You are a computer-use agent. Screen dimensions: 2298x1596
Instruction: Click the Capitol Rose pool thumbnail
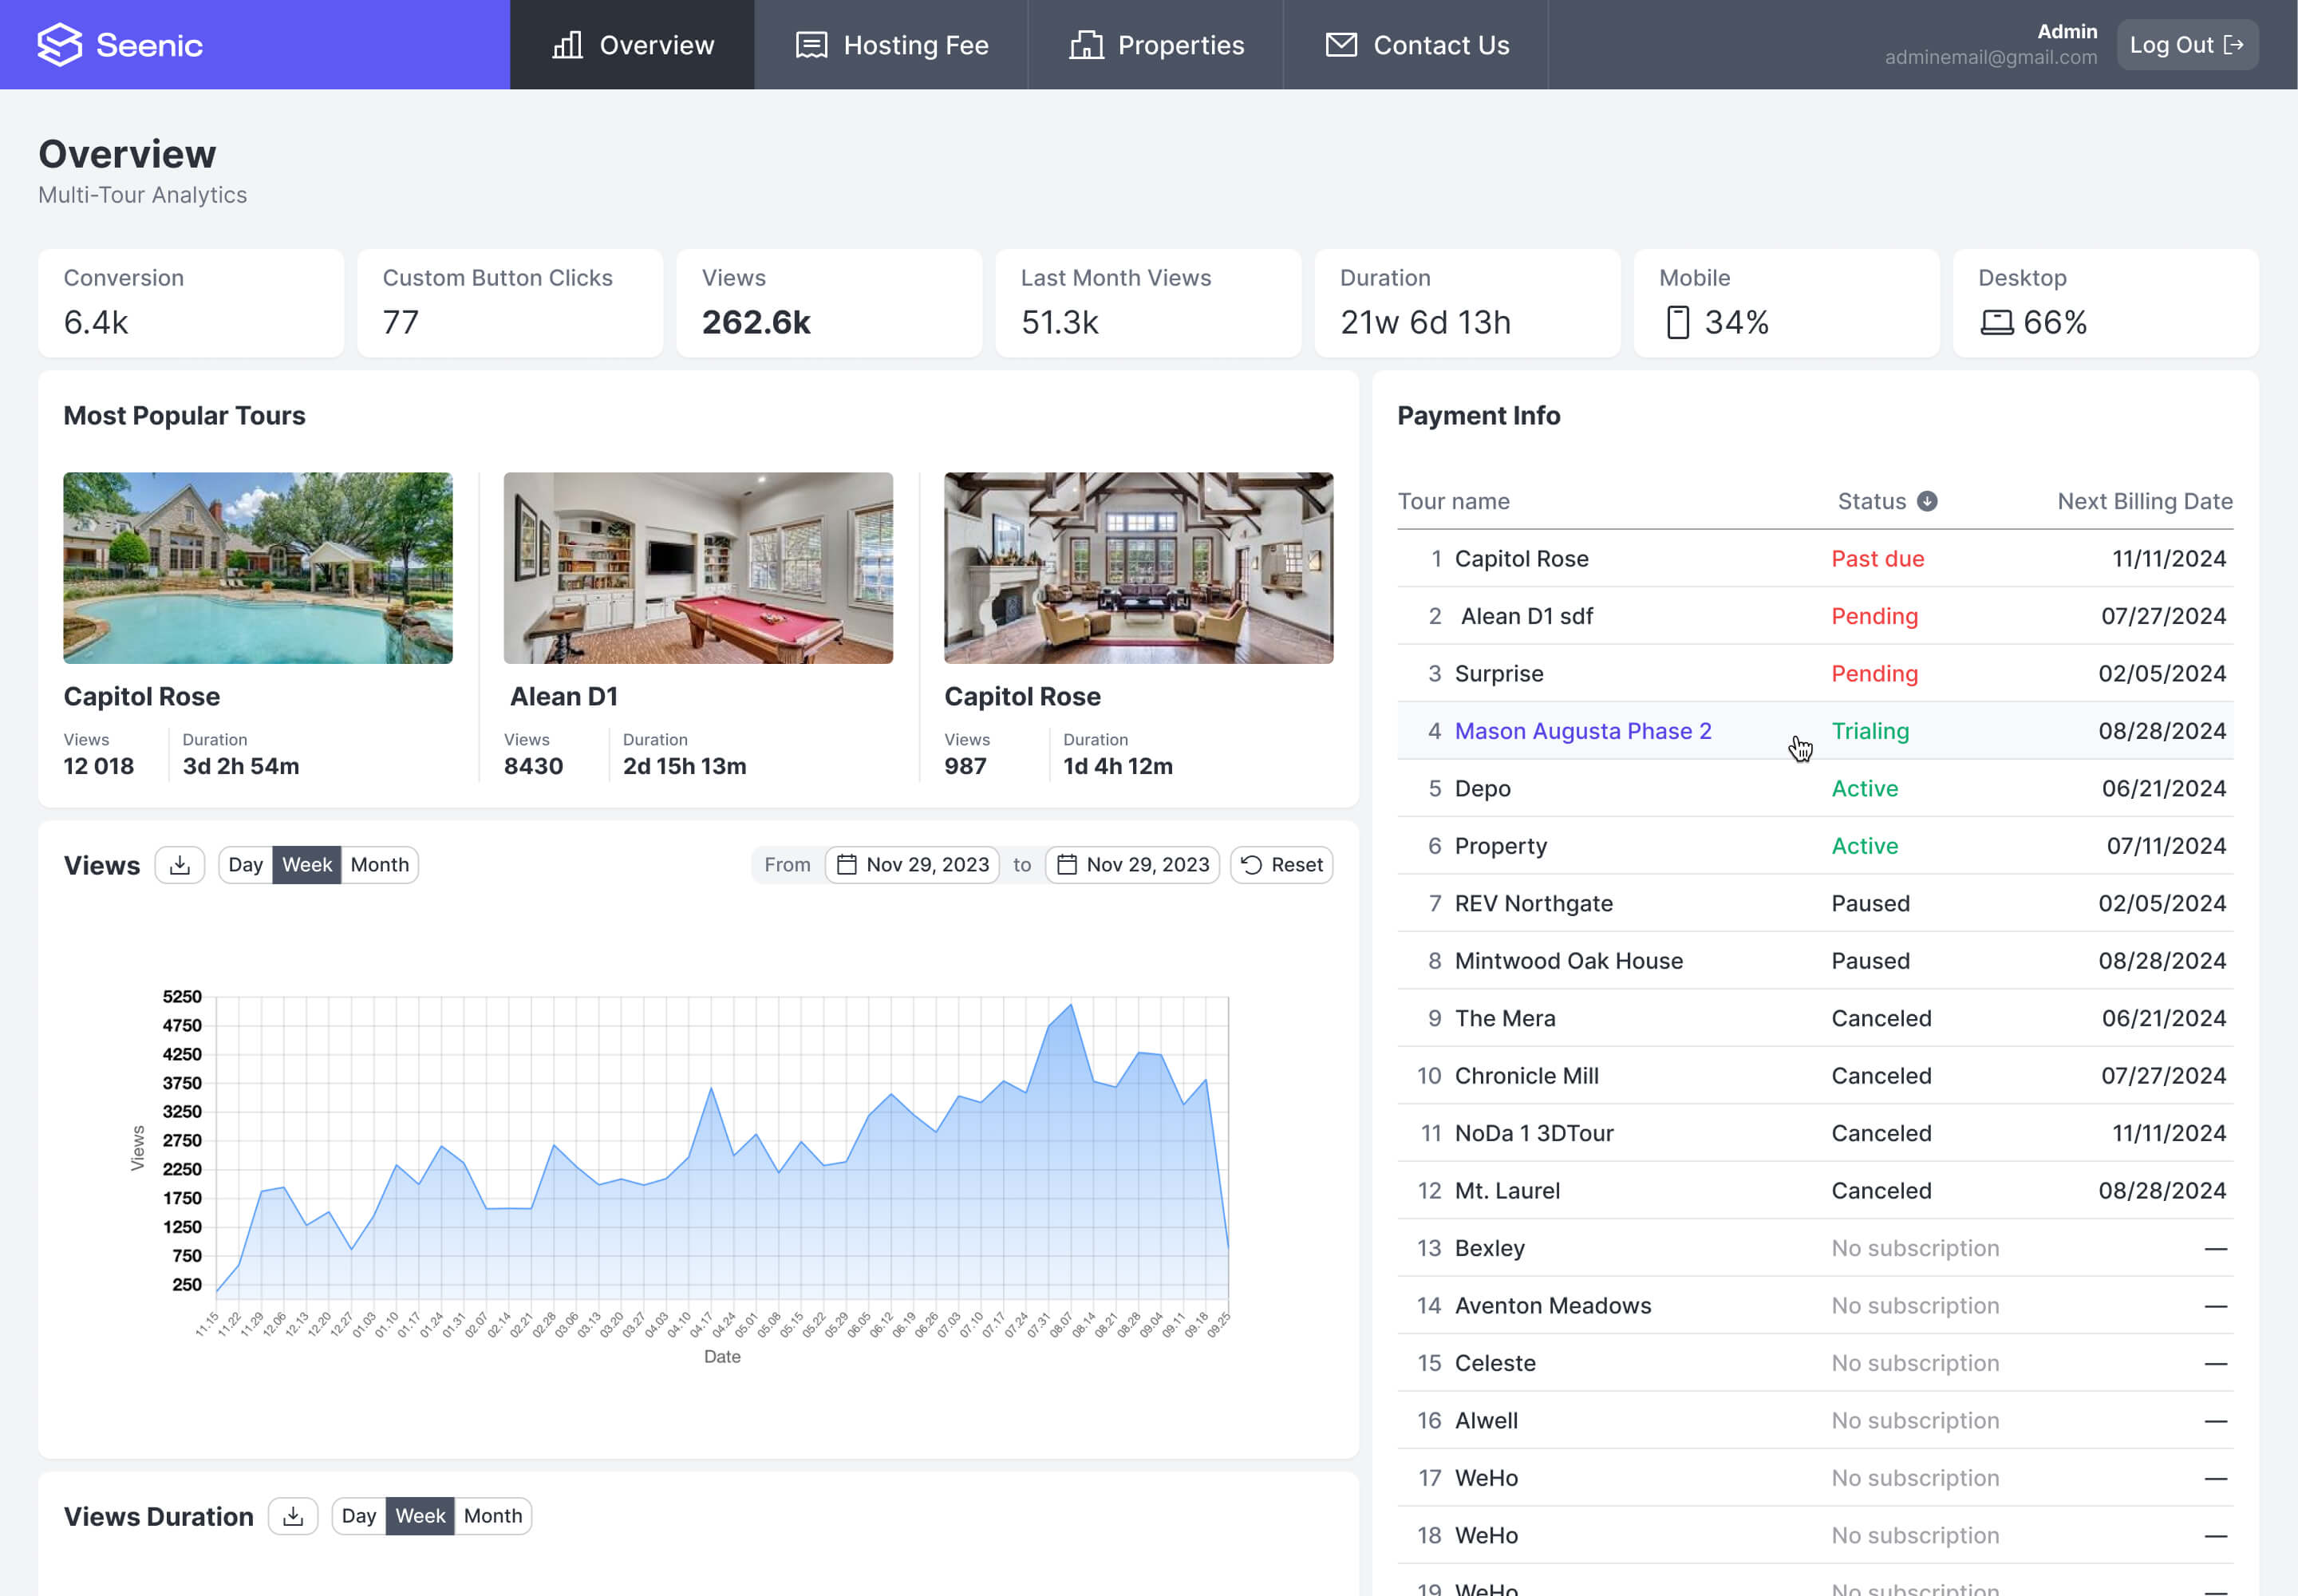tap(258, 568)
